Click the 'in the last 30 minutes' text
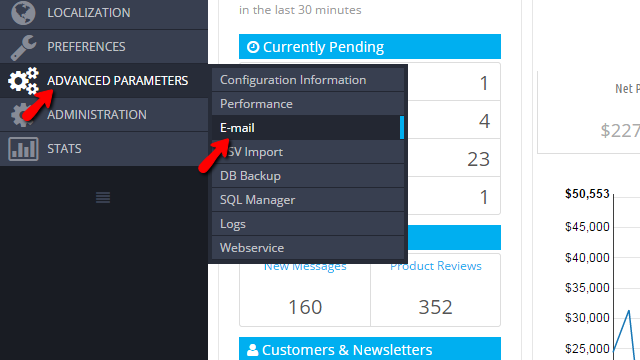The width and height of the screenshot is (640, 360). pos(300,10)
